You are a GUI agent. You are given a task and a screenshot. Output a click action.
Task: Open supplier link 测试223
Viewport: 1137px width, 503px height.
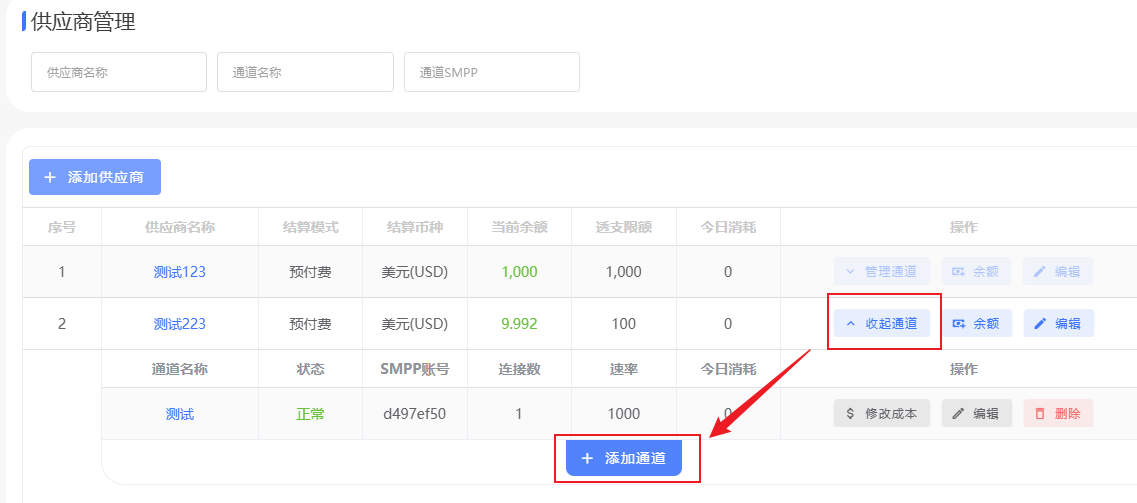[x=180, y=323]
